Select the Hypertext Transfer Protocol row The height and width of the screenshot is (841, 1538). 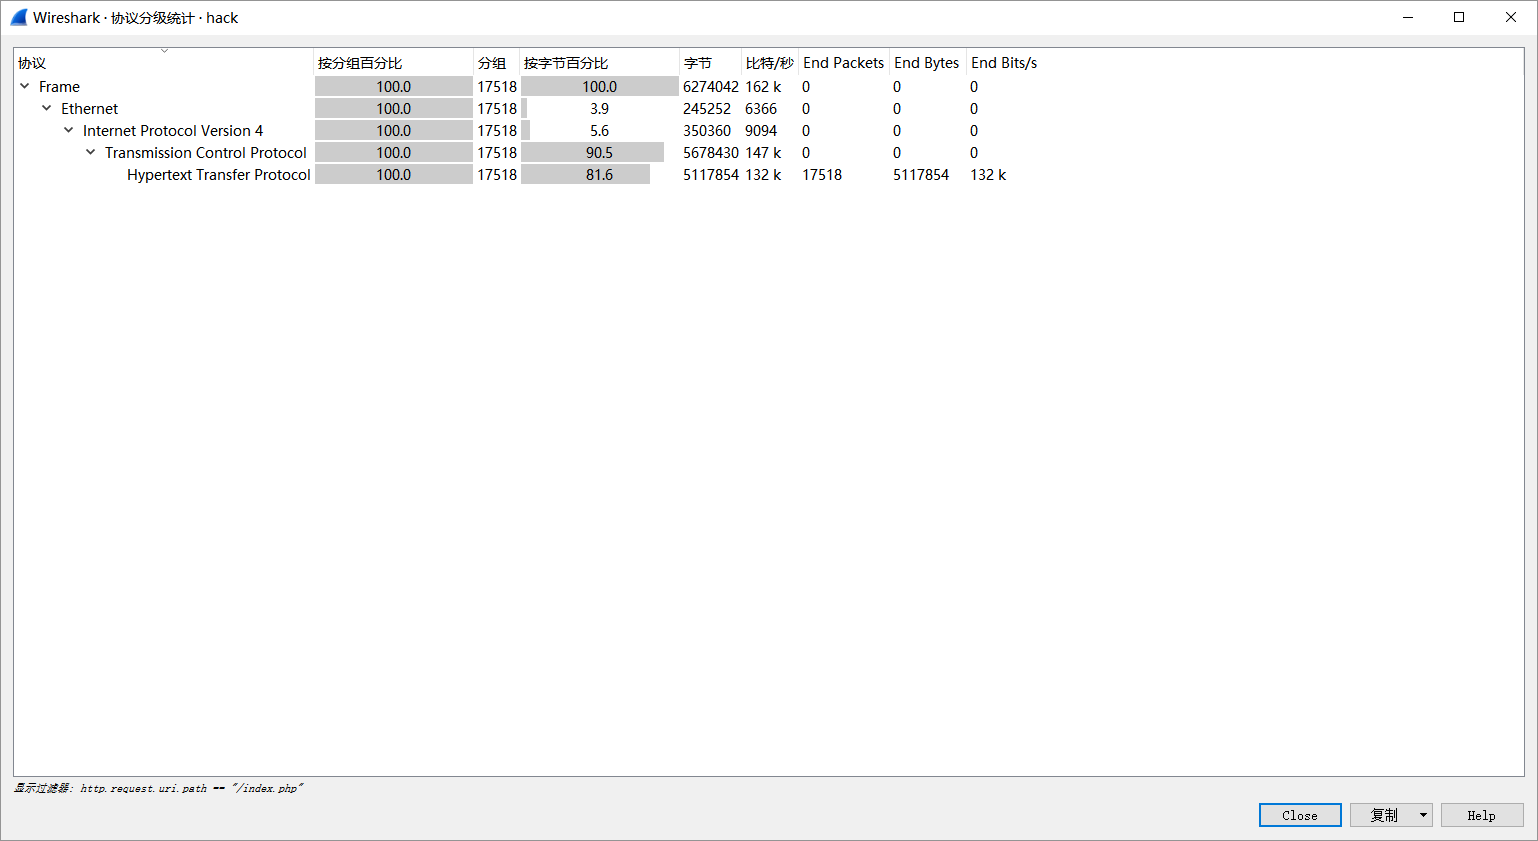point(218,175)
